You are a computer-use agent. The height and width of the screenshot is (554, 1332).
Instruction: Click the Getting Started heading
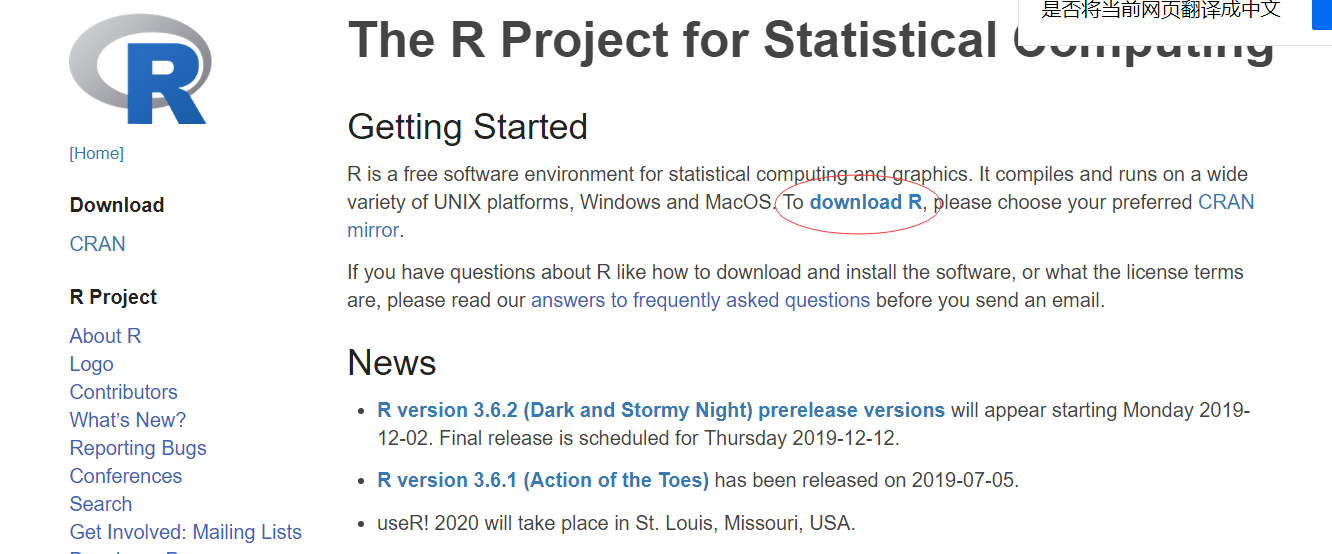coord(467,127)
